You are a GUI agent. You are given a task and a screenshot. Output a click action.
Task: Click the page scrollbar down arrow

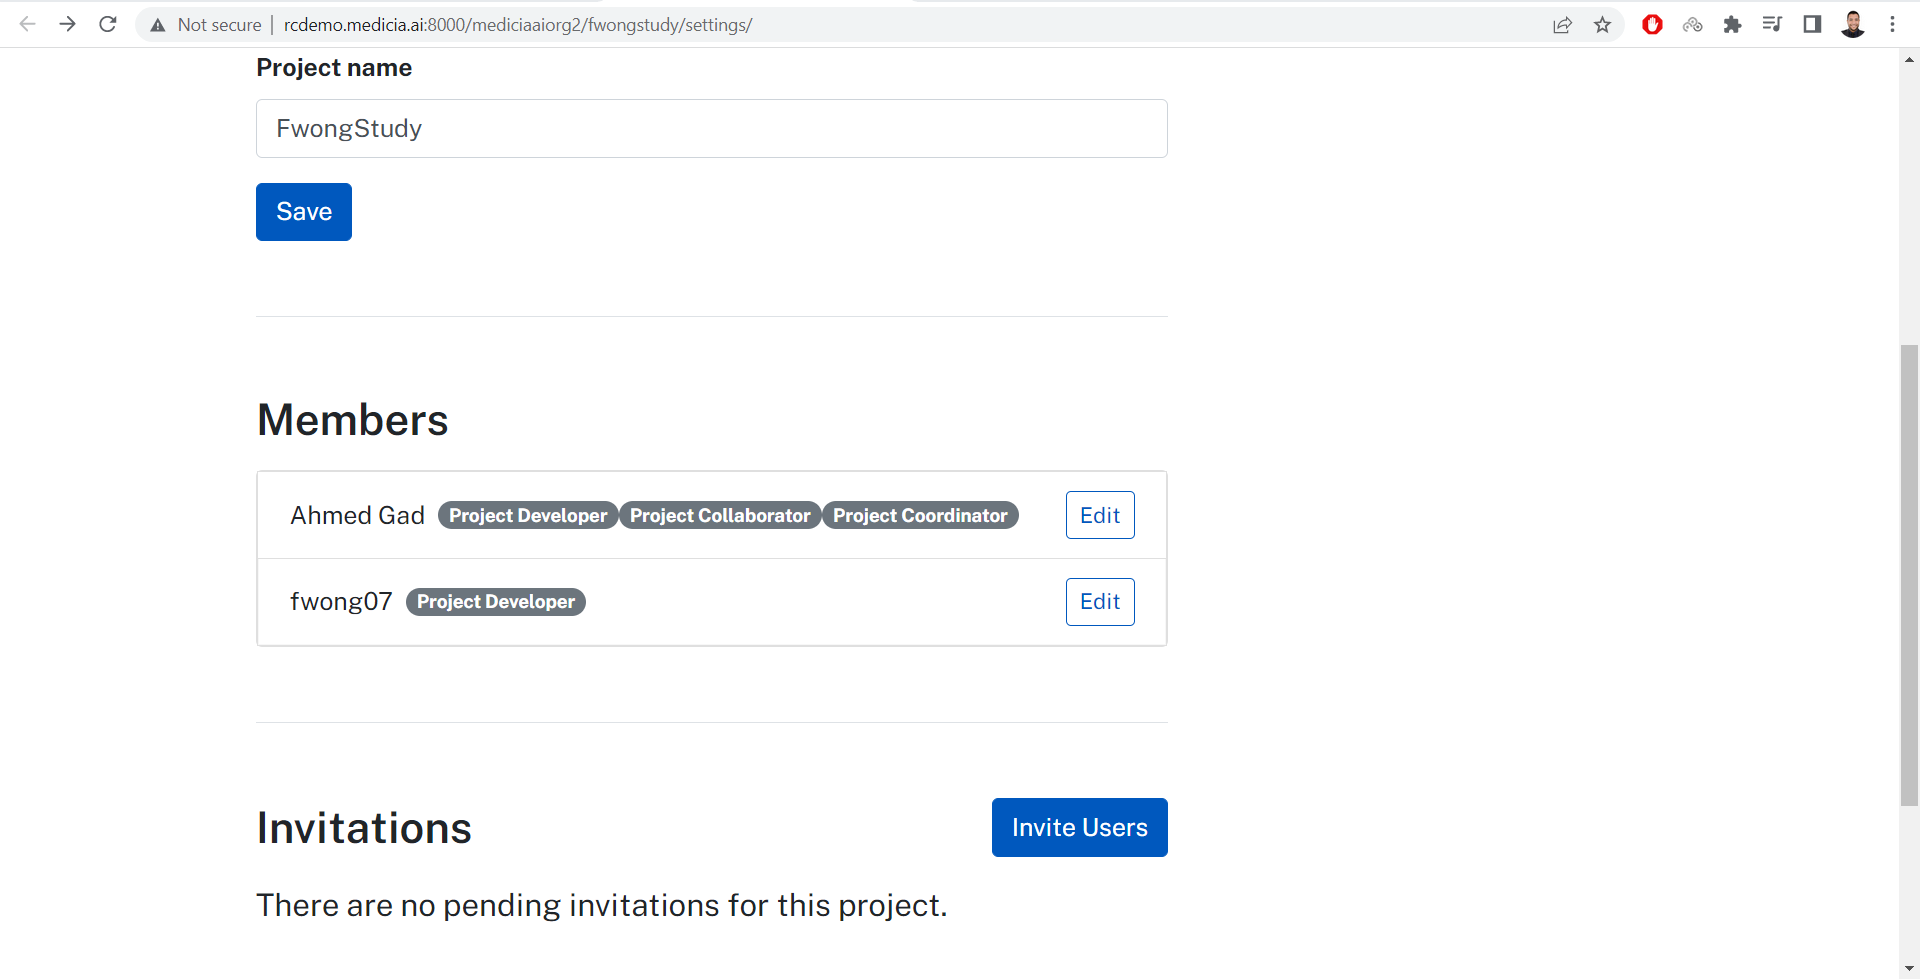pos(1909,968)
